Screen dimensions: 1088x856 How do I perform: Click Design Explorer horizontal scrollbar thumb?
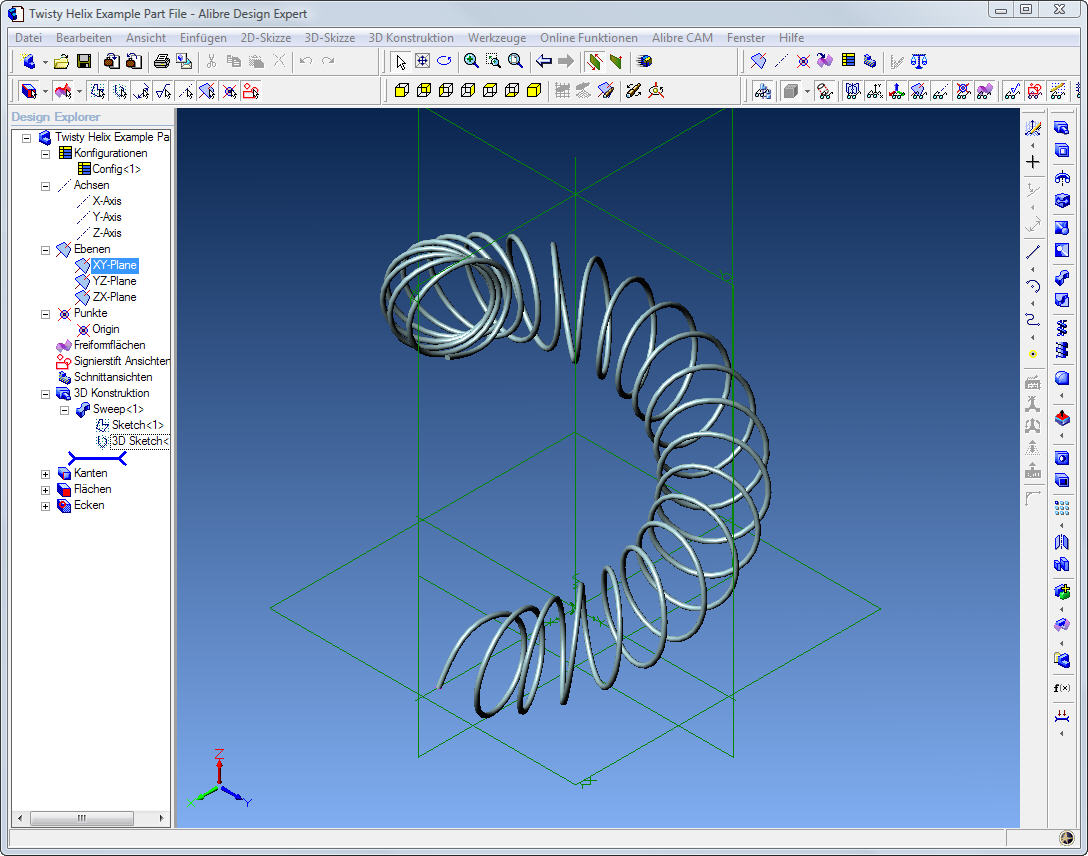[x=82, y=818]
